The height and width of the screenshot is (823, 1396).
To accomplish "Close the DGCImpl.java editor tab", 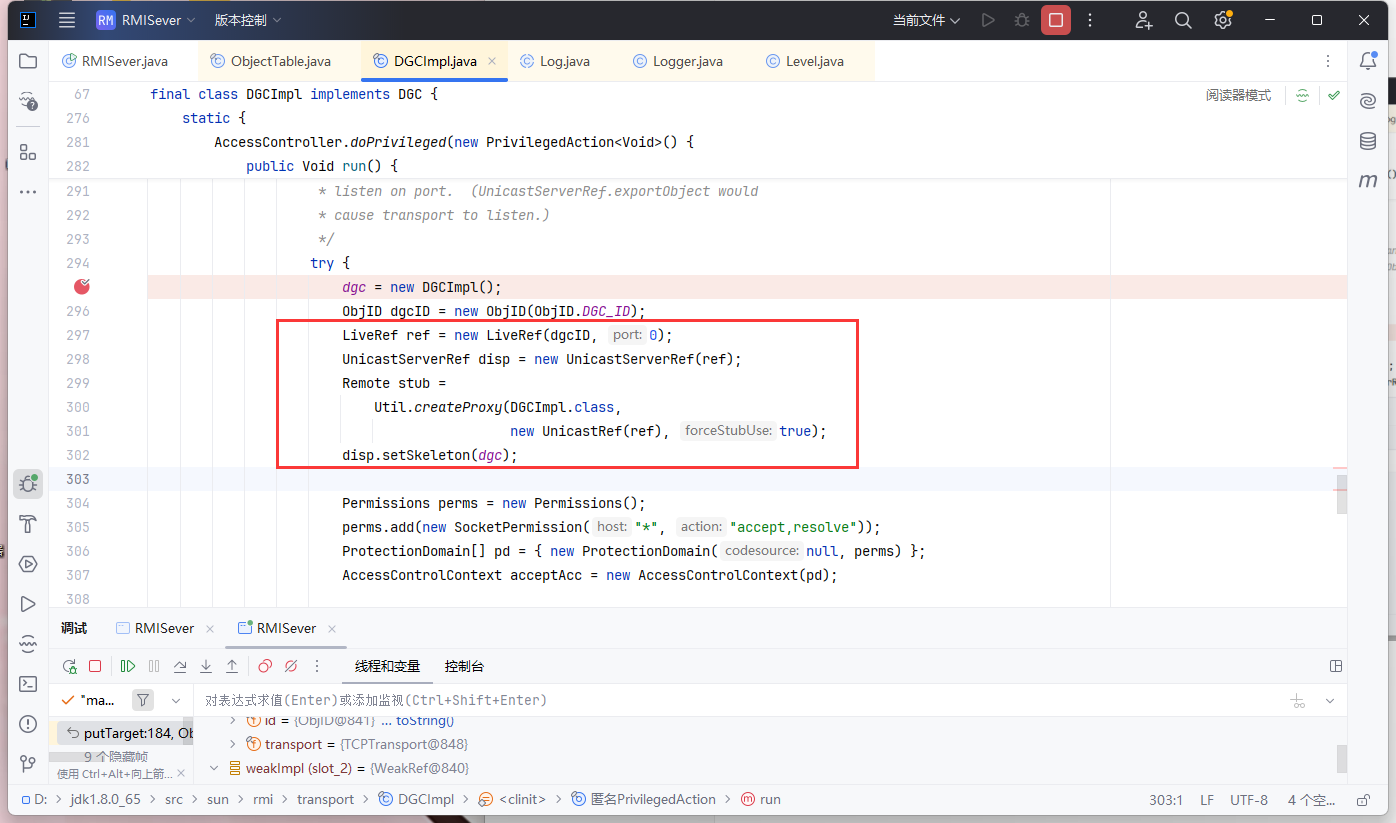I will coord(492,61).
